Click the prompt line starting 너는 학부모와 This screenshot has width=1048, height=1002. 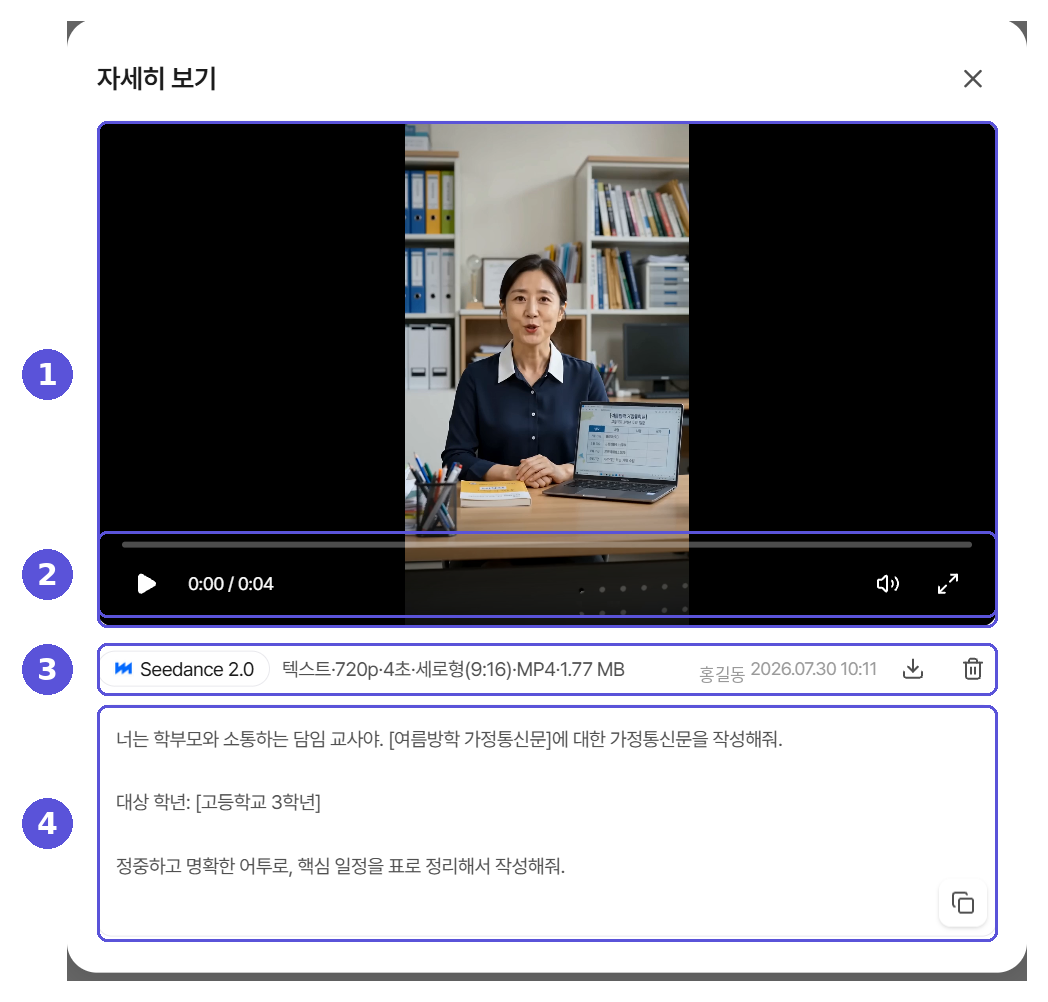(x=449, y=739)
